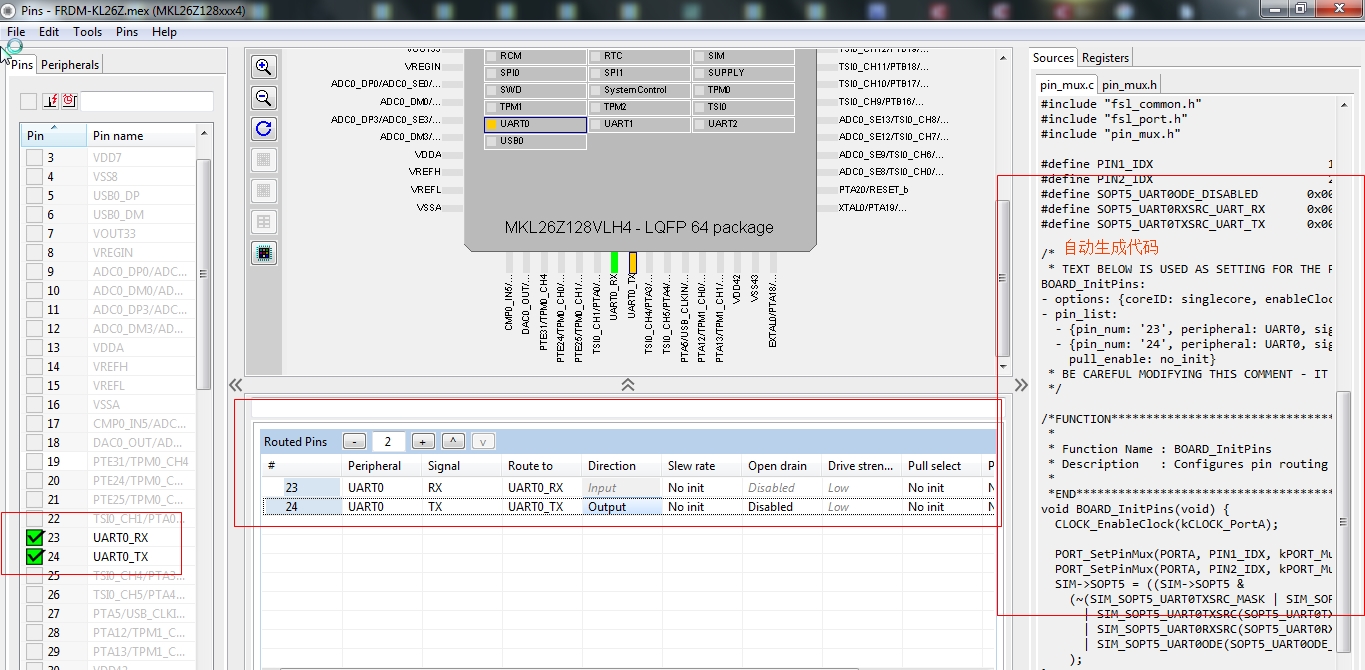1365x670 pixels.
Task: Check the pin 5 USB0_DP checkbox
Action: [x=34, y=196]
